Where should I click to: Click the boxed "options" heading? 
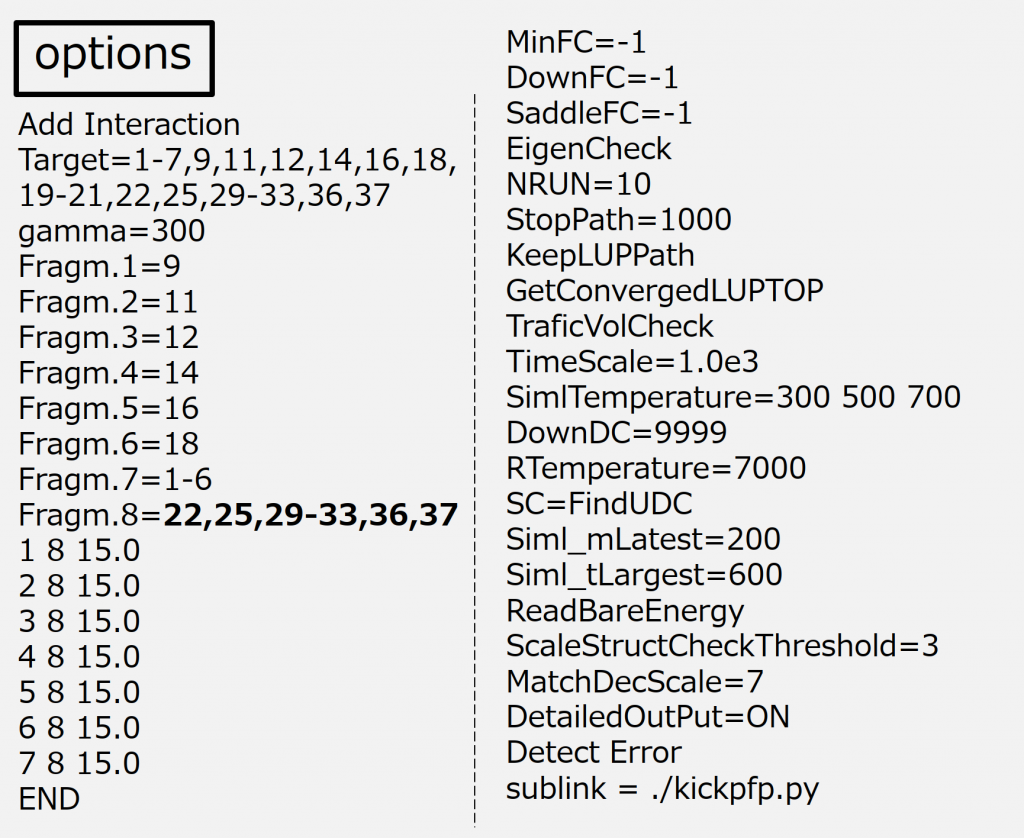click(113, 57)
